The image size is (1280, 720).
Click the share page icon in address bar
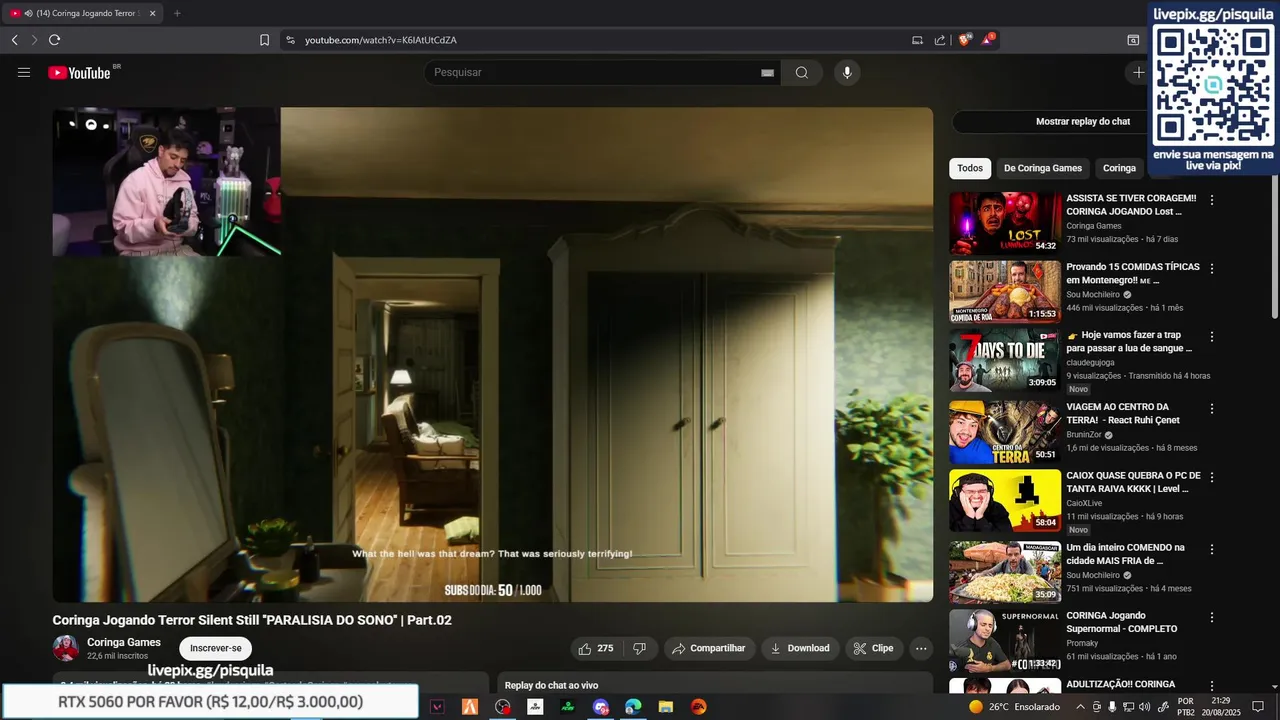coord(940,40)
